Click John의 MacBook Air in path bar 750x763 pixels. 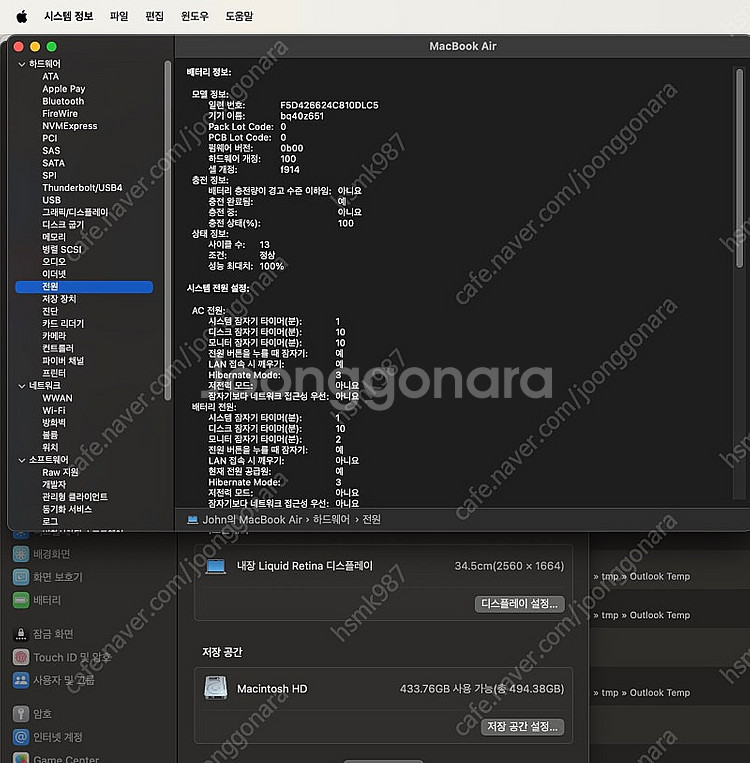pos(252,520)
